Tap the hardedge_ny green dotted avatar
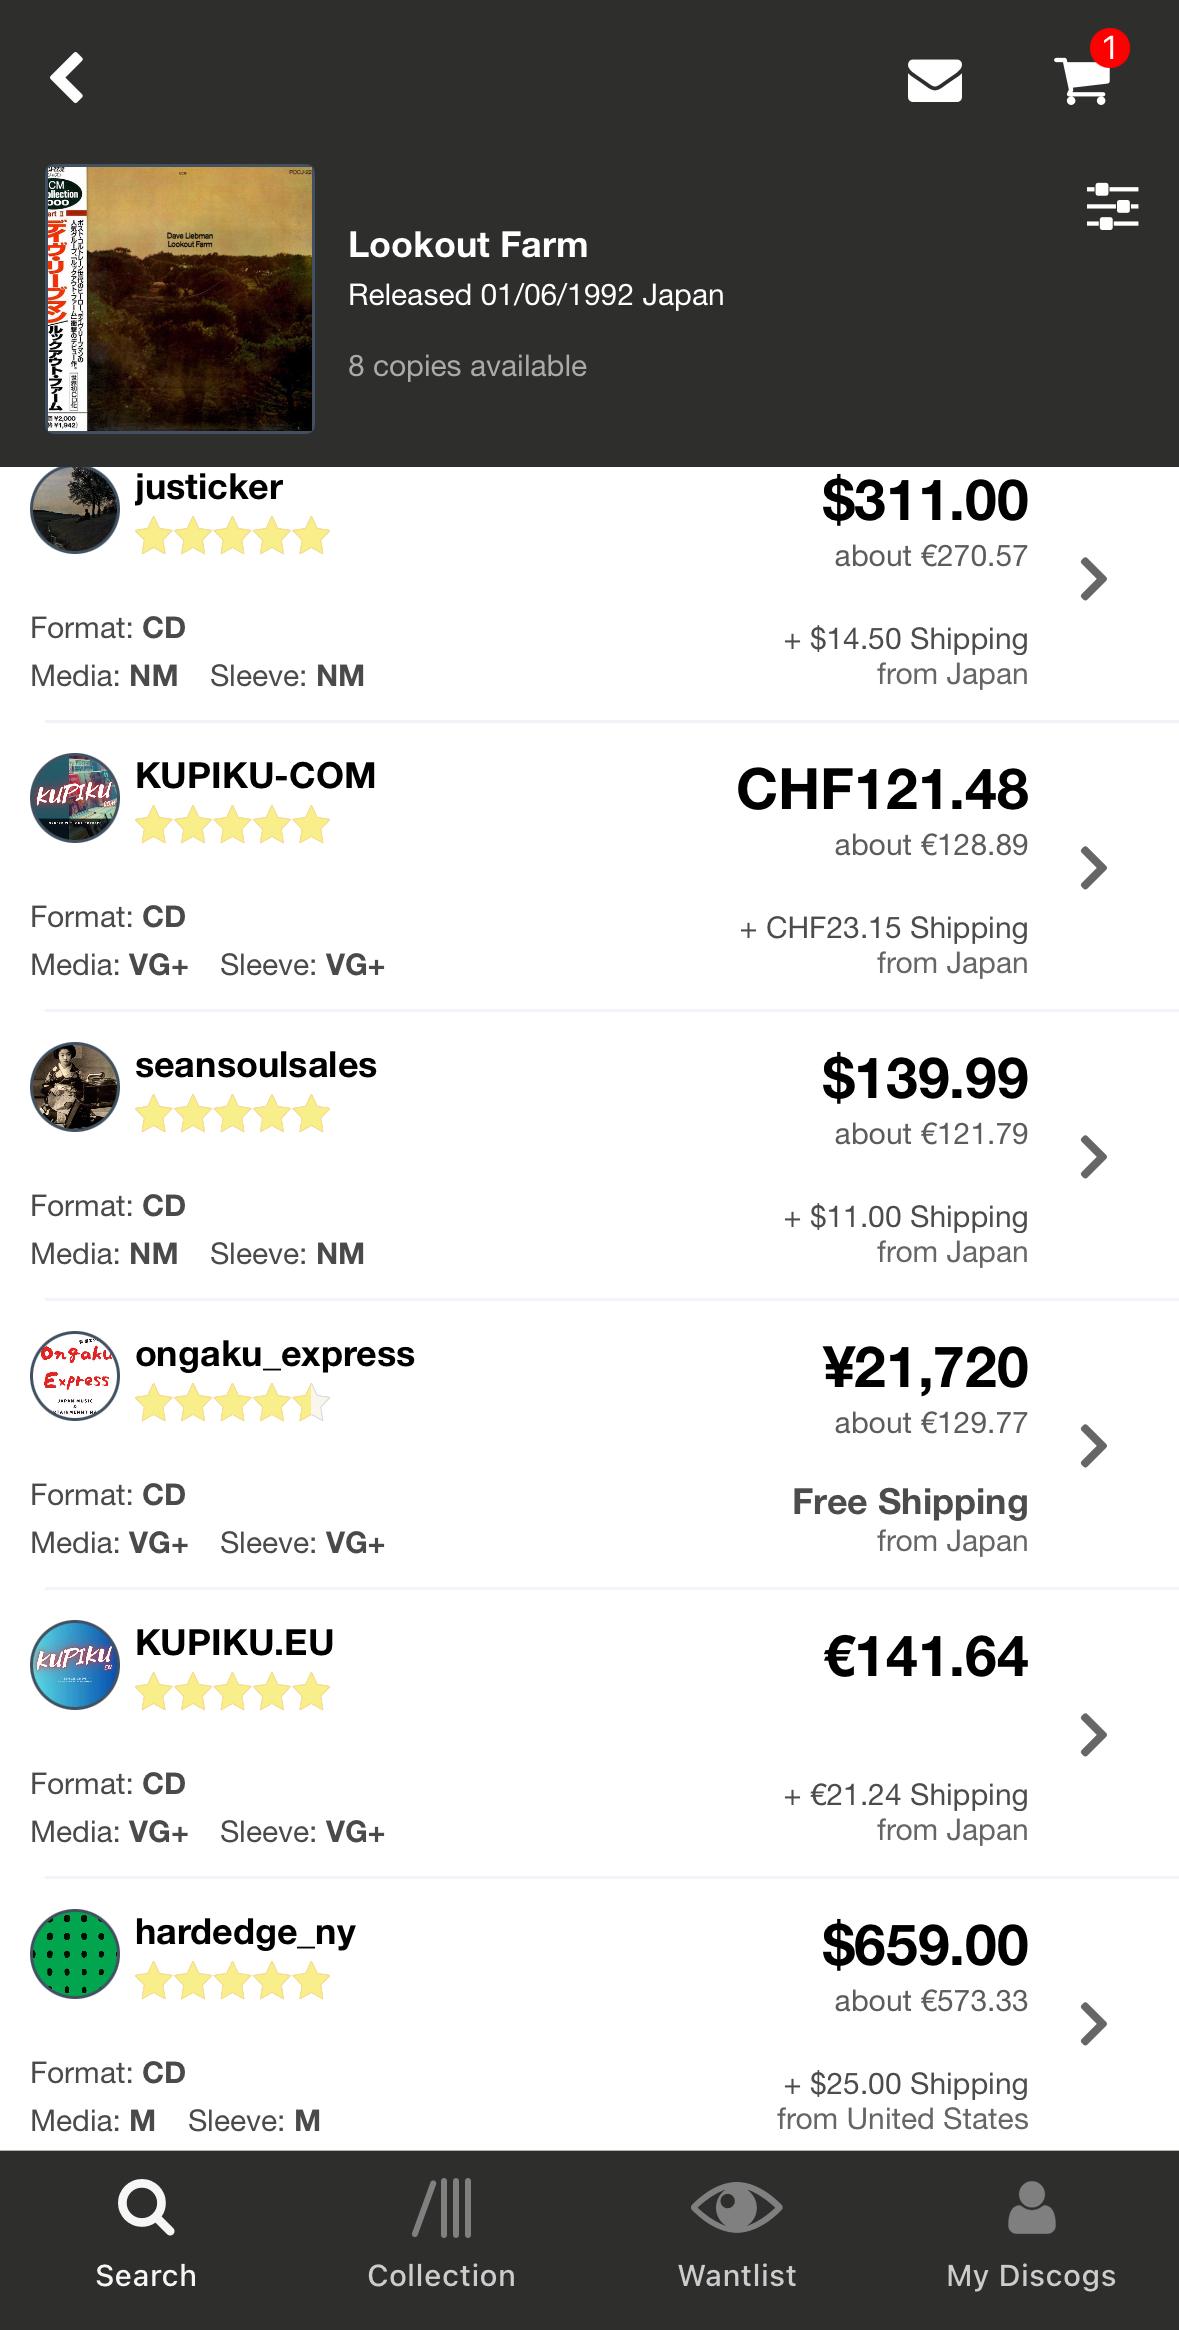This screenshot has height=2330, width=1179. click(x=75, y=1954)
